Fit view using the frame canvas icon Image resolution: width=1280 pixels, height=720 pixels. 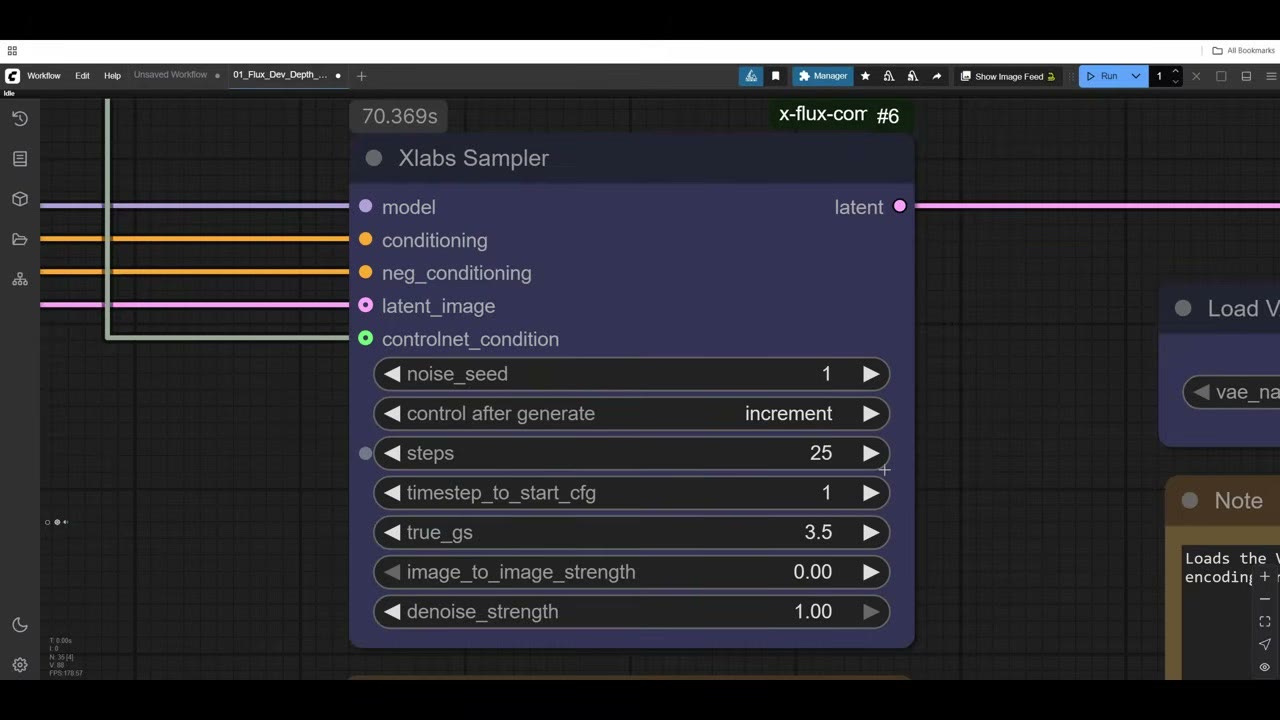(x=1265, y=622)
